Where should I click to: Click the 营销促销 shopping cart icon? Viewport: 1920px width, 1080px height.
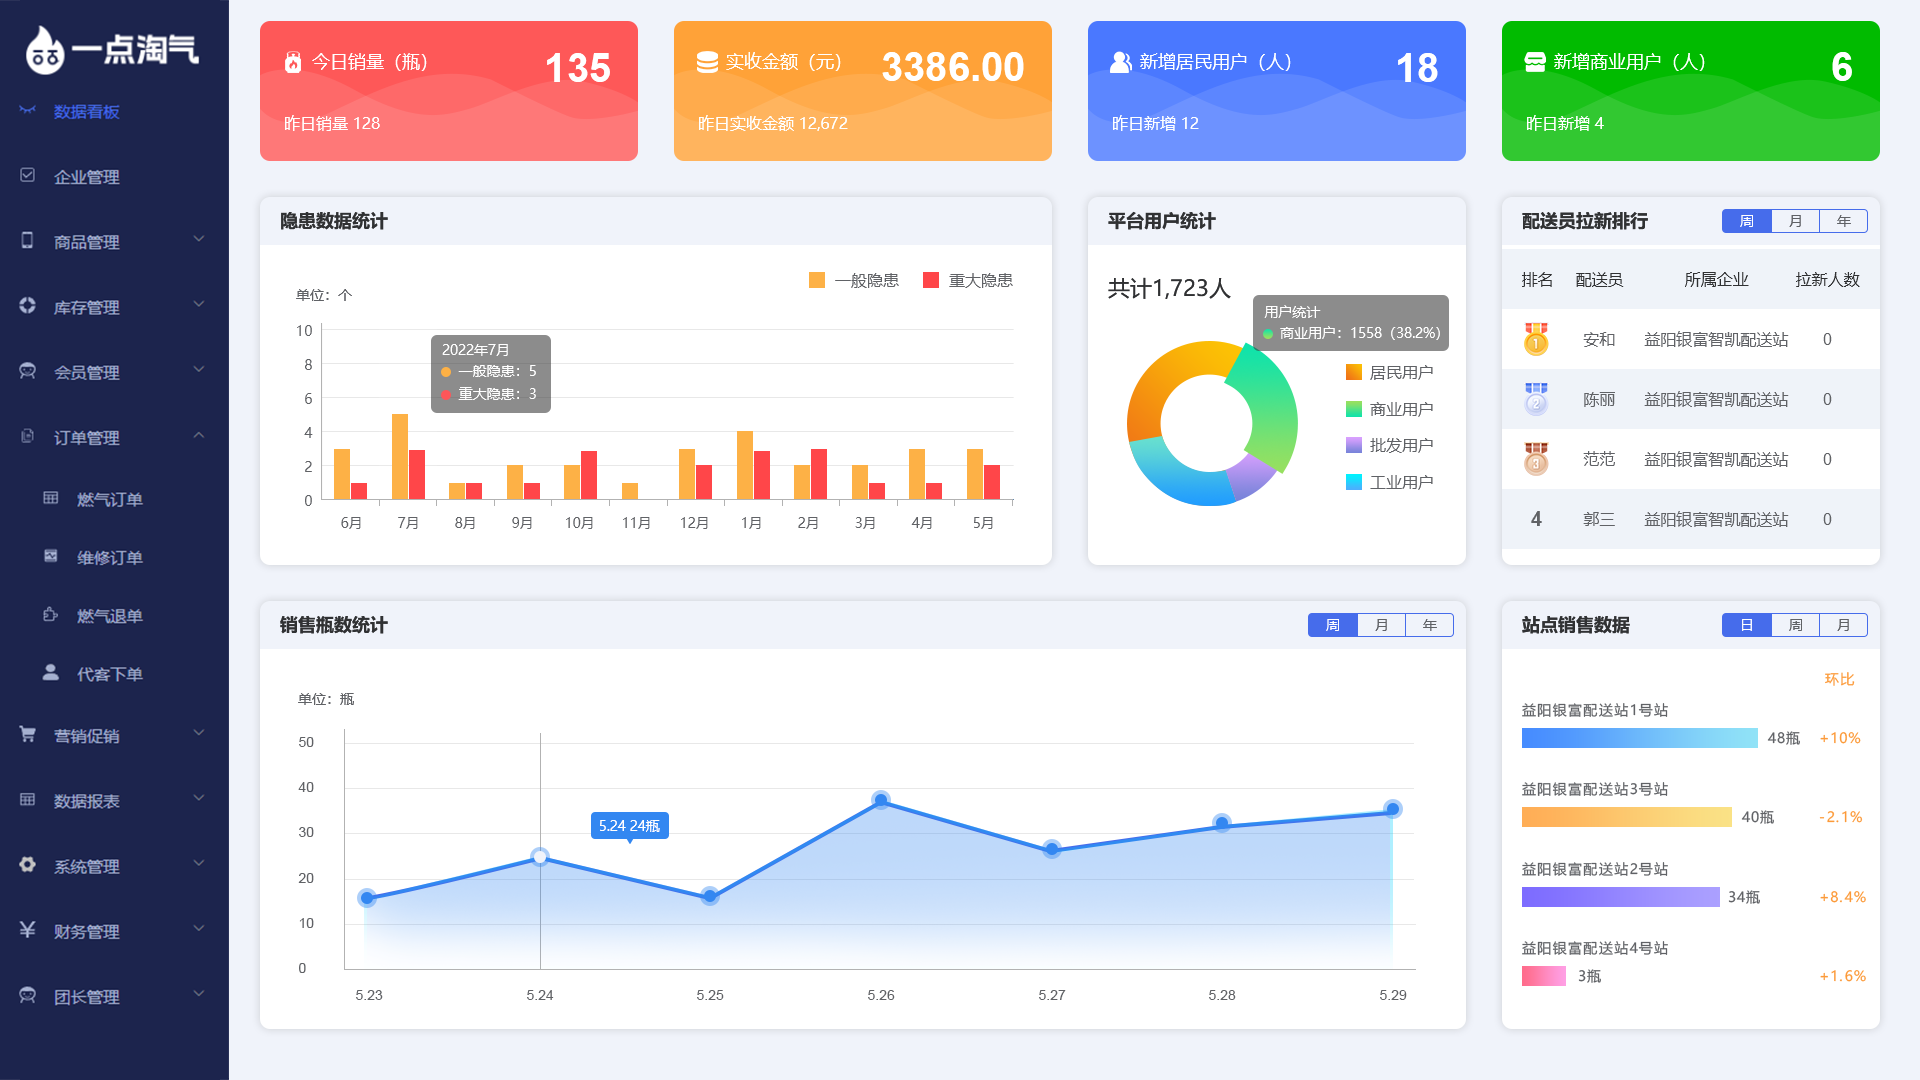point(27,734)
